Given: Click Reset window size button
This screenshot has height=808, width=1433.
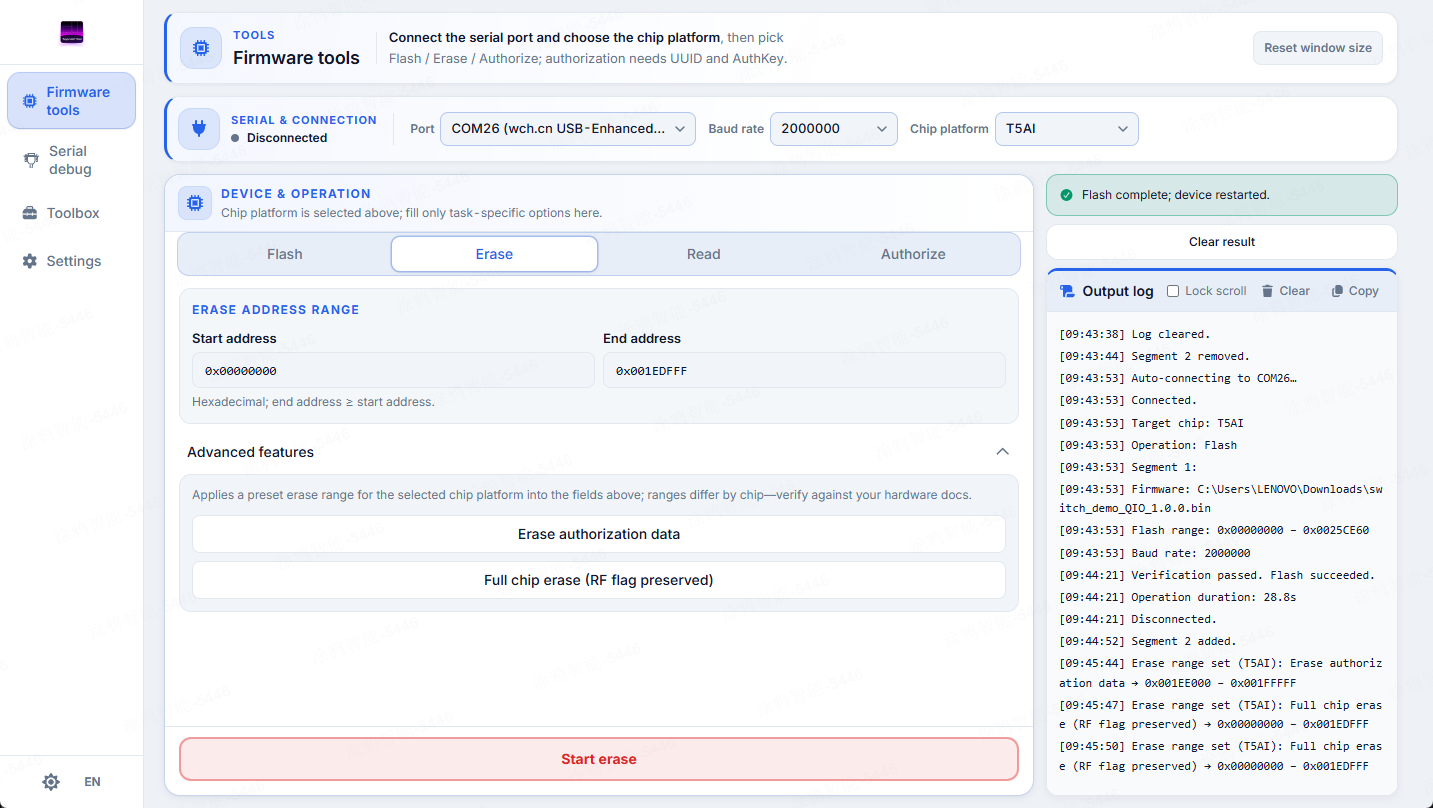Looking at the screenshot, I should [x=1318, y=48].
